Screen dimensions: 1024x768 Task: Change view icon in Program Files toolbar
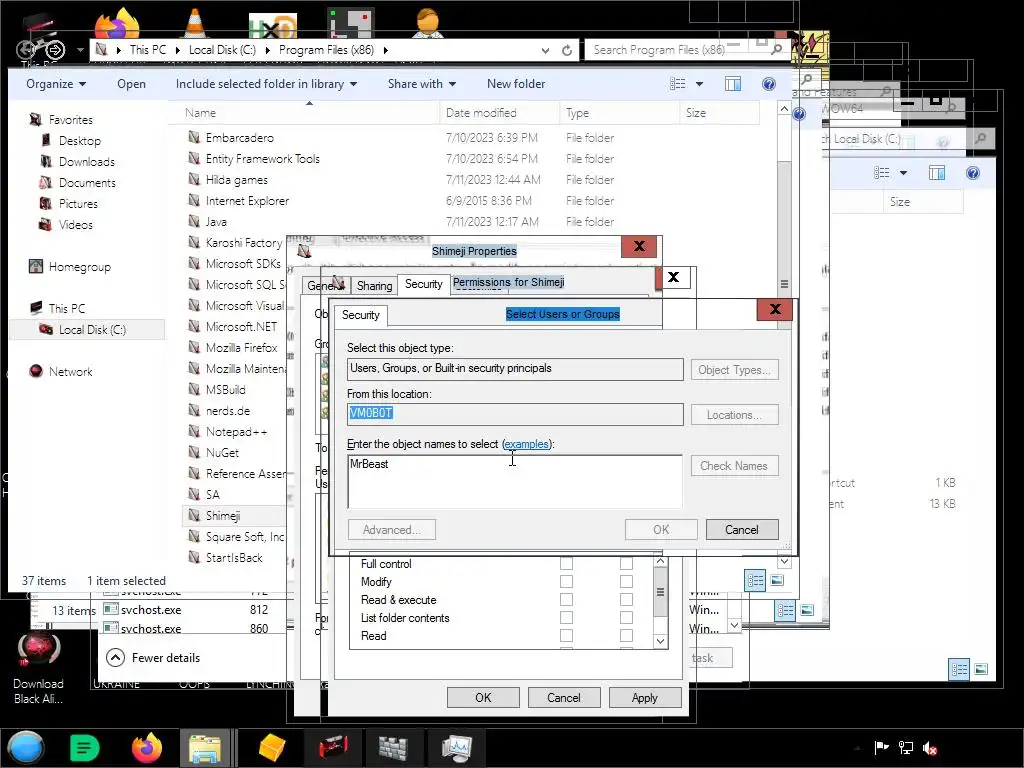678,84
